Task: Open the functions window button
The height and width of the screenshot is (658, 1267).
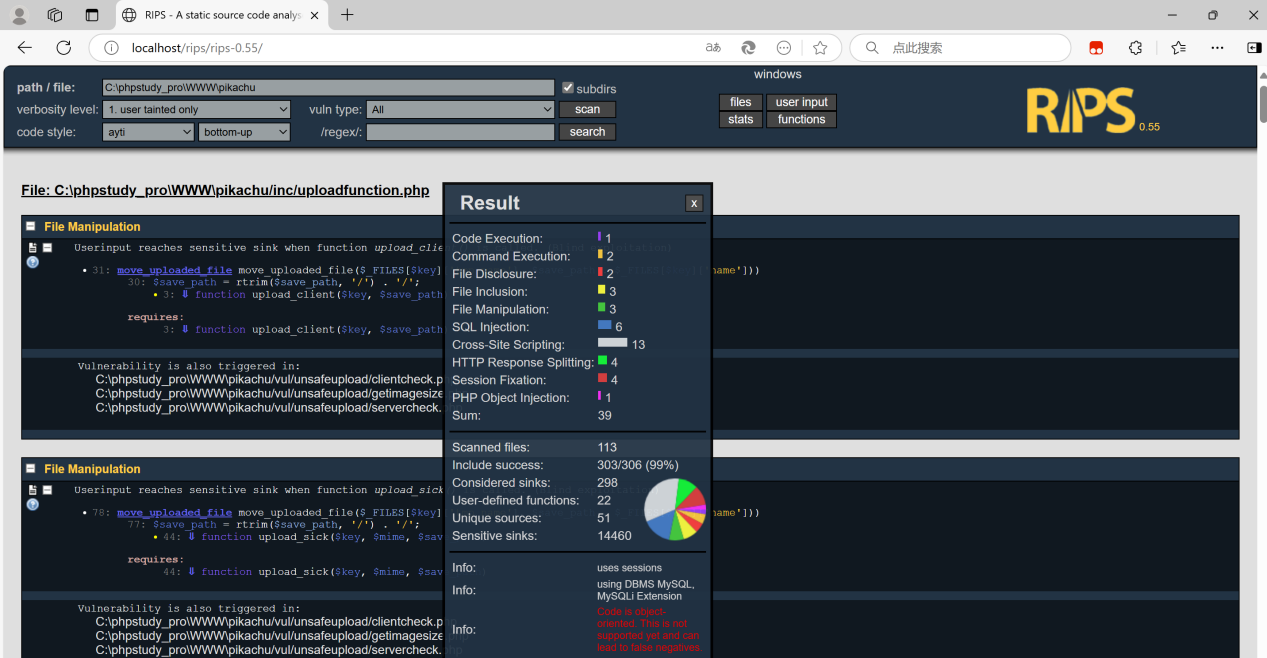Action: [801, 119]
